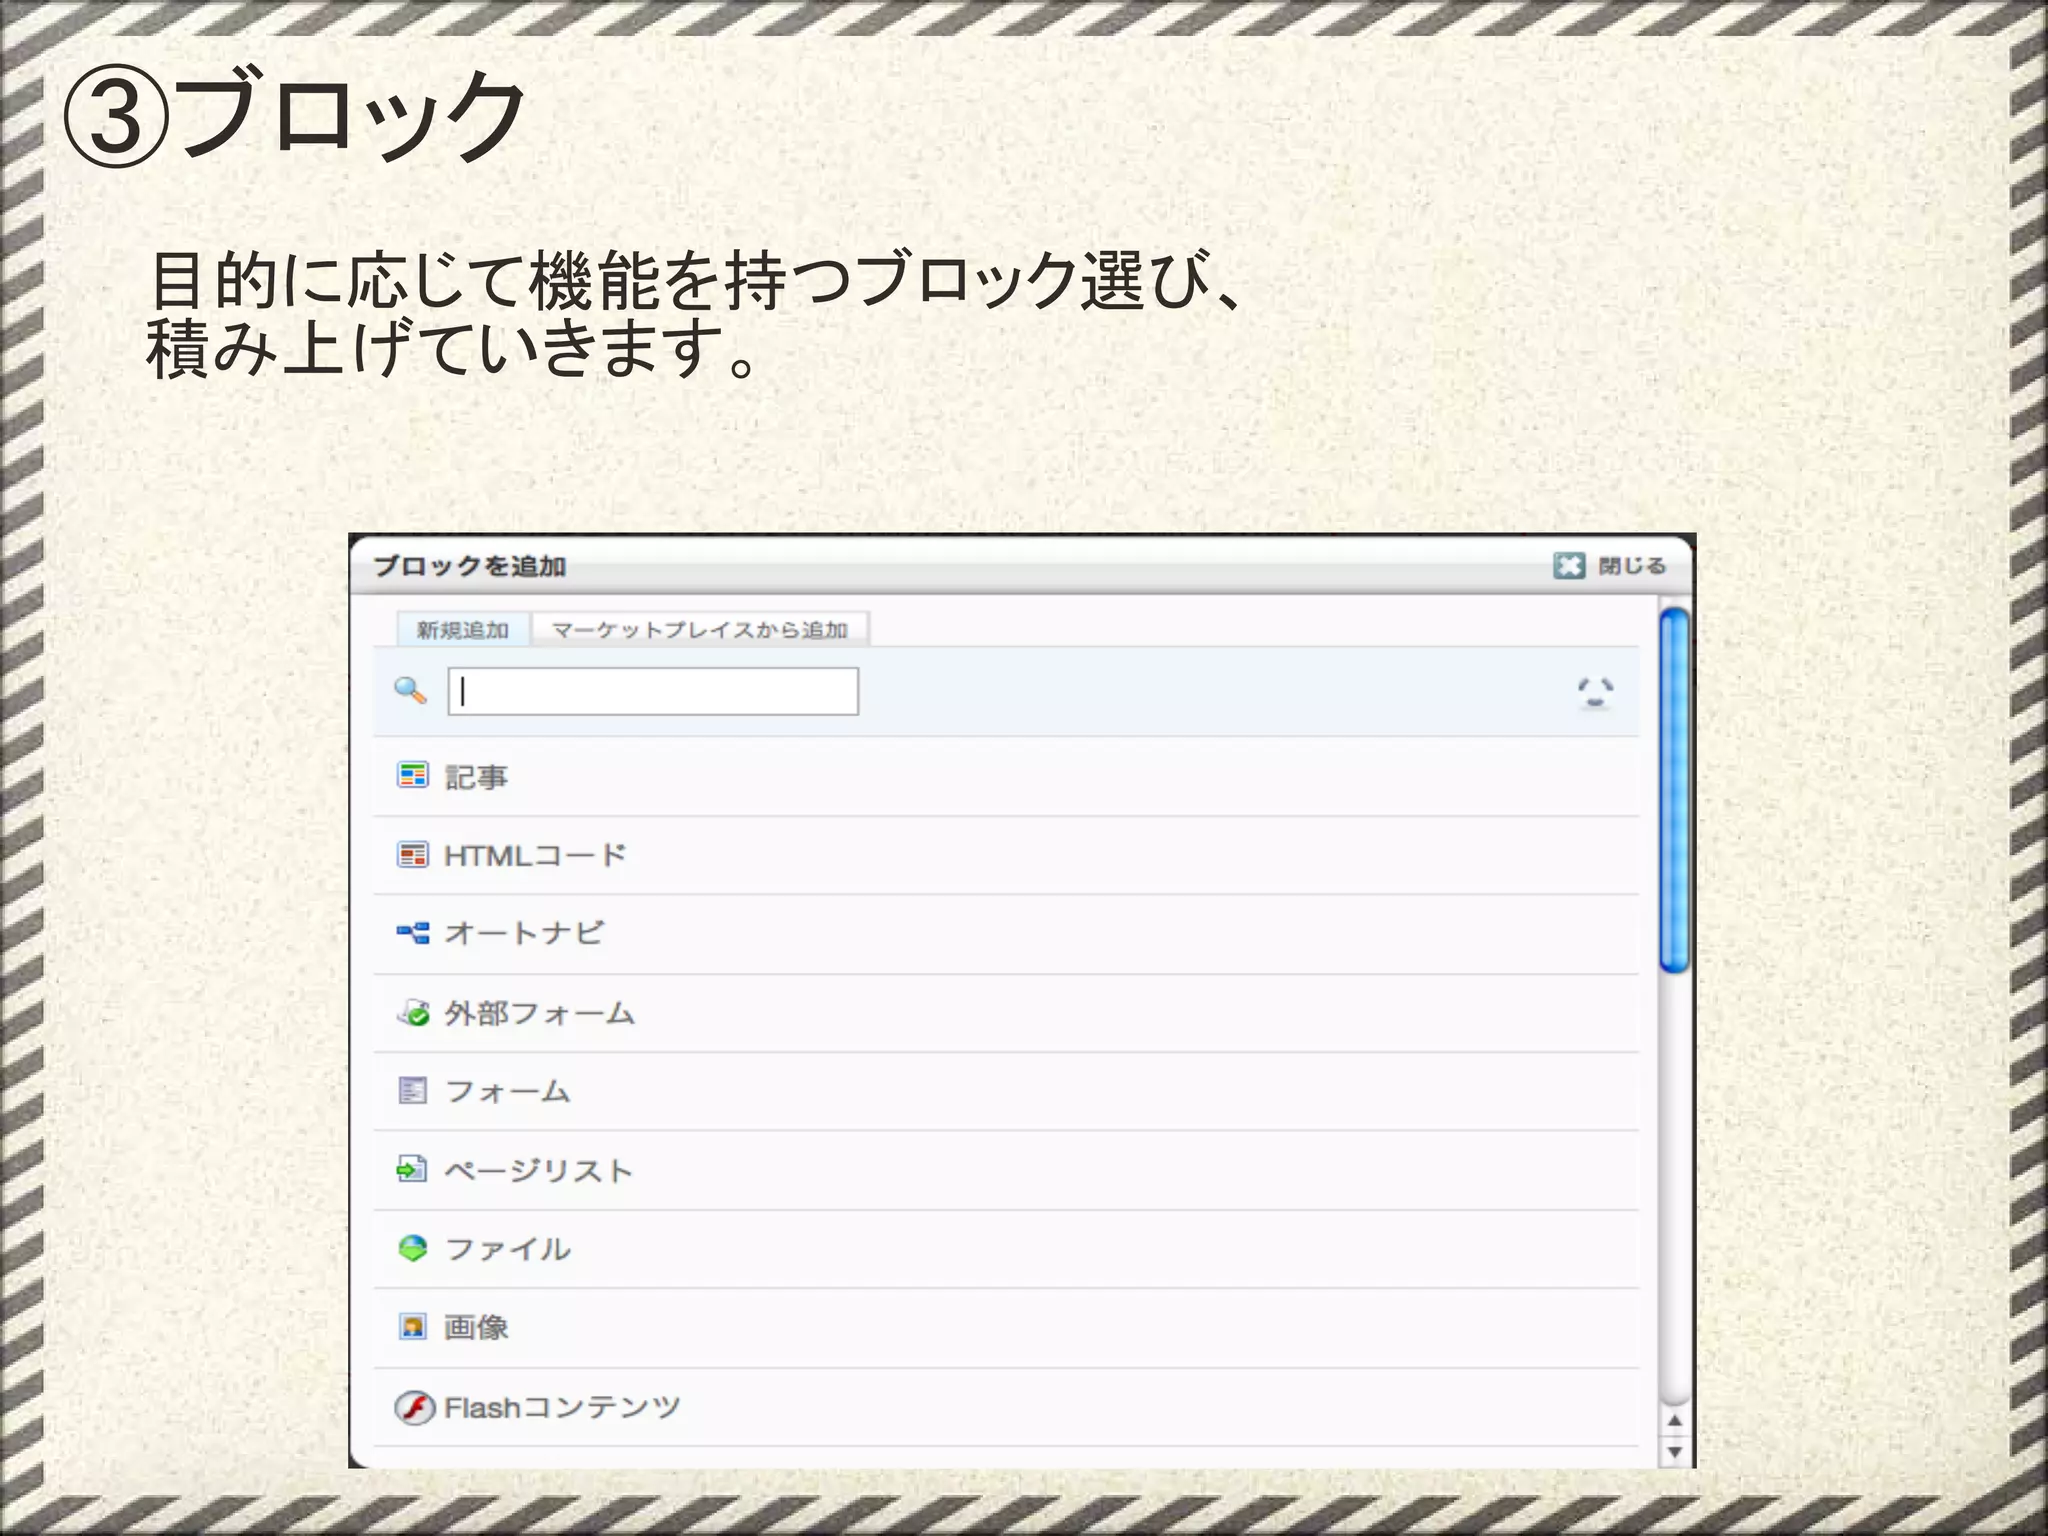
Task: Click the HTMLコード block icon
Action: [x=412, y=854]
